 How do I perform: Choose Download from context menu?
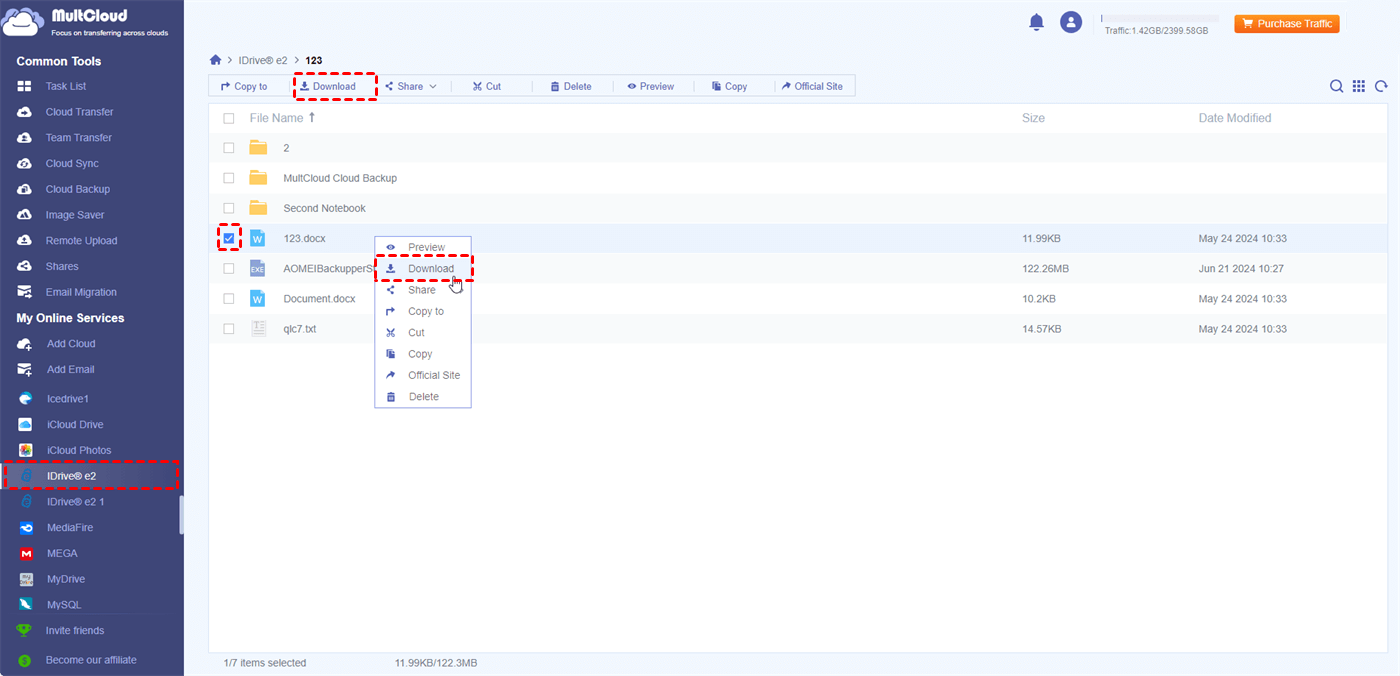coord(430,269)
